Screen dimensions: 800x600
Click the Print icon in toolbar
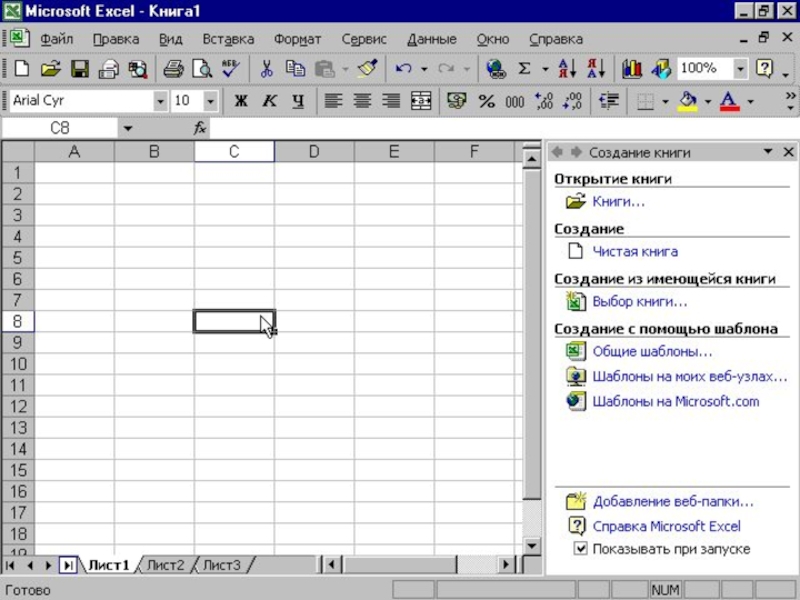coord(173,69)
